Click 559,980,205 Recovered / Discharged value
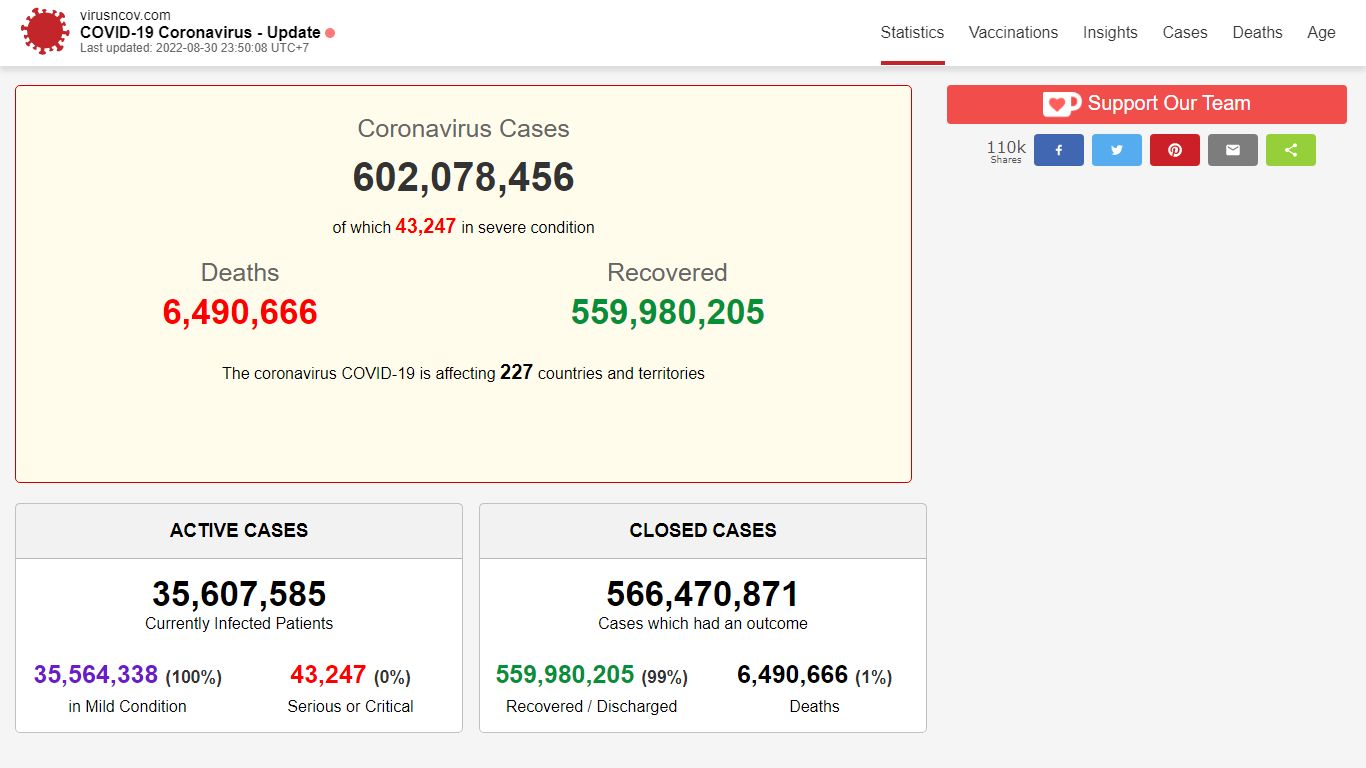This screenshot has width=1366, height=768. 565,675
